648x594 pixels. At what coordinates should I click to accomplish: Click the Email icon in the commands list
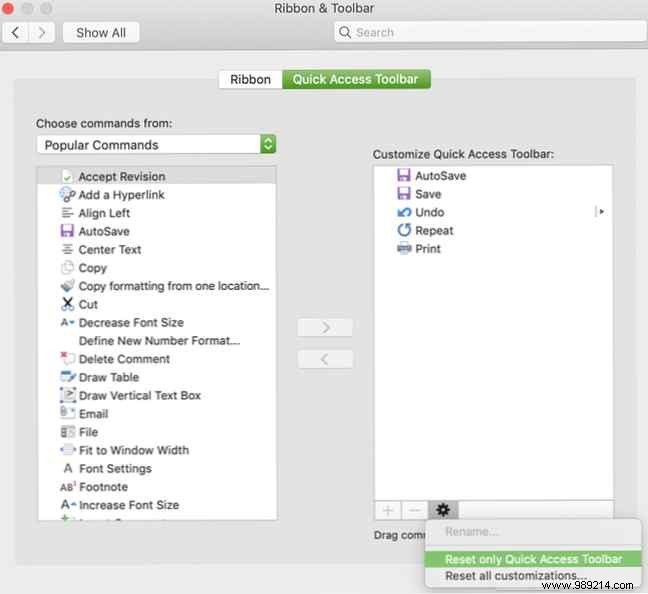(68, 413)
